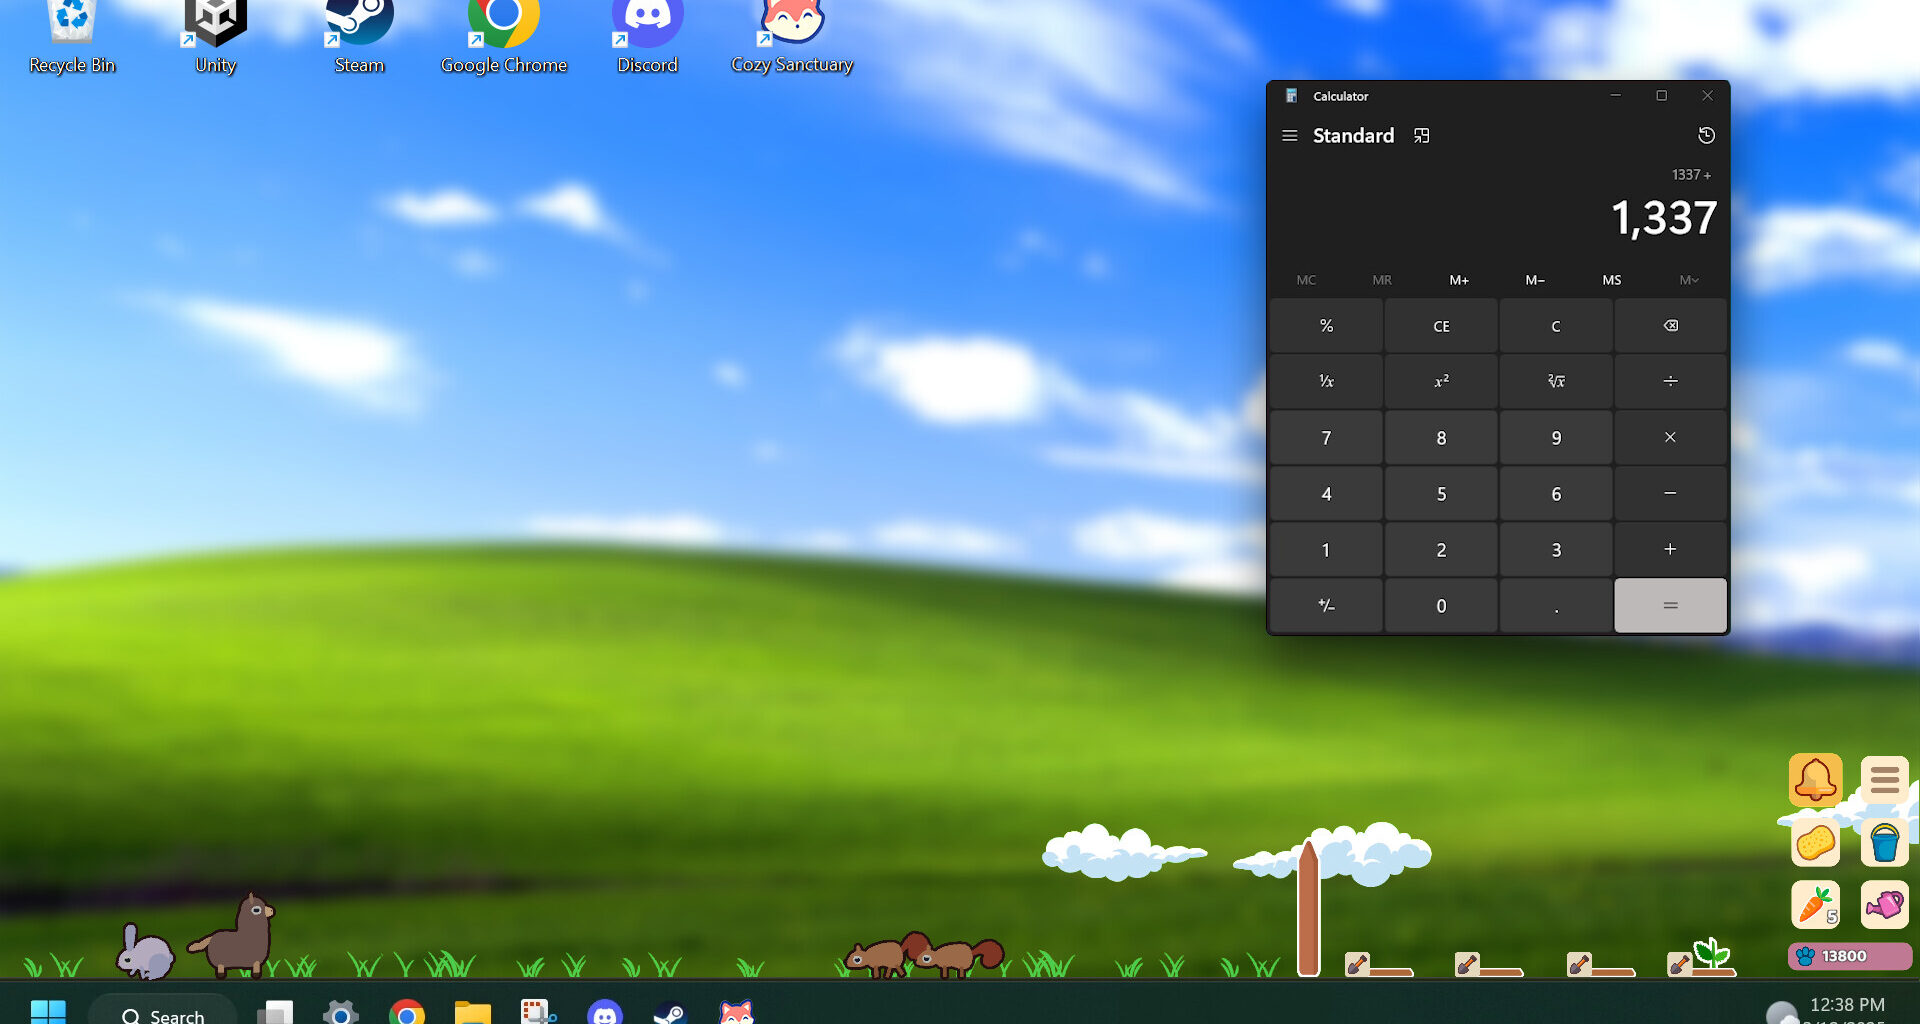
Task: Click the percent key in Calculator
Action: [1326, 326]
